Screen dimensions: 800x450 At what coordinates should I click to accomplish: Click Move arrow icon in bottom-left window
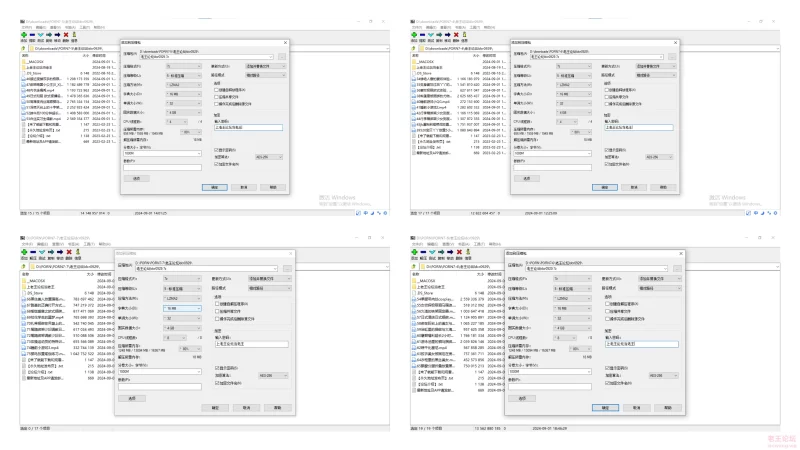coord(60,252)
